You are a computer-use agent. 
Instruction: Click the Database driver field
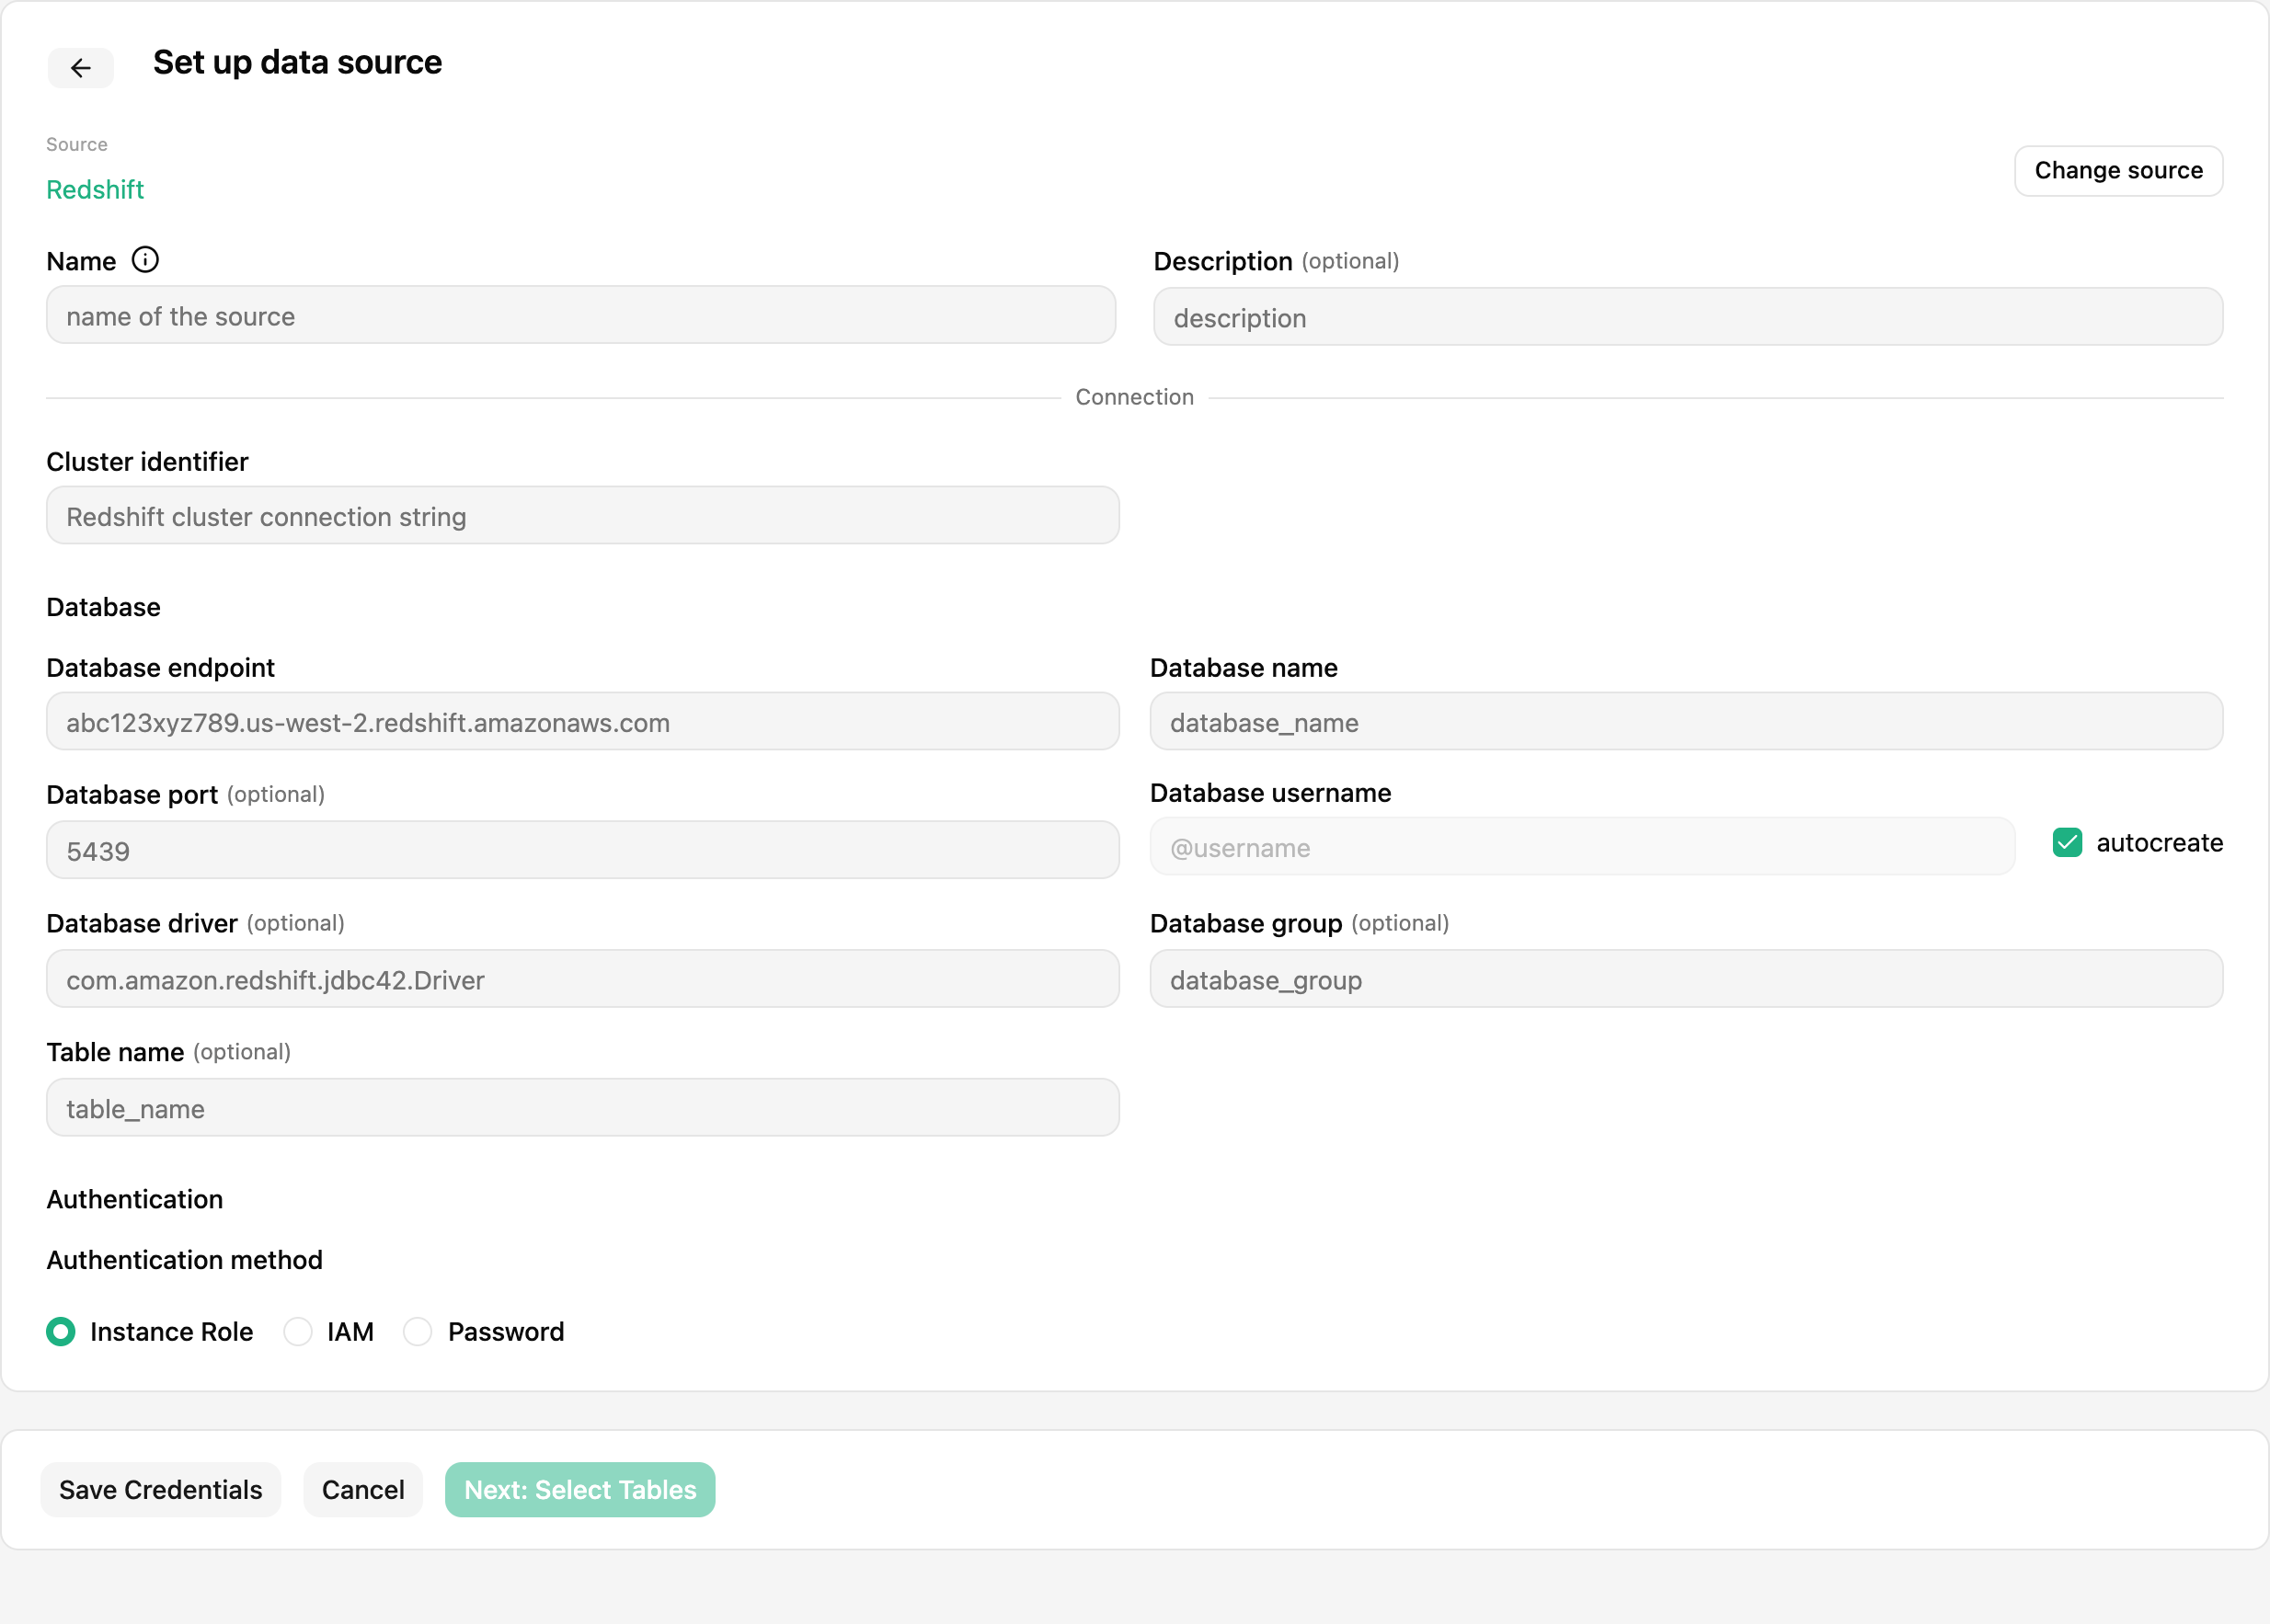coord(583,979)
